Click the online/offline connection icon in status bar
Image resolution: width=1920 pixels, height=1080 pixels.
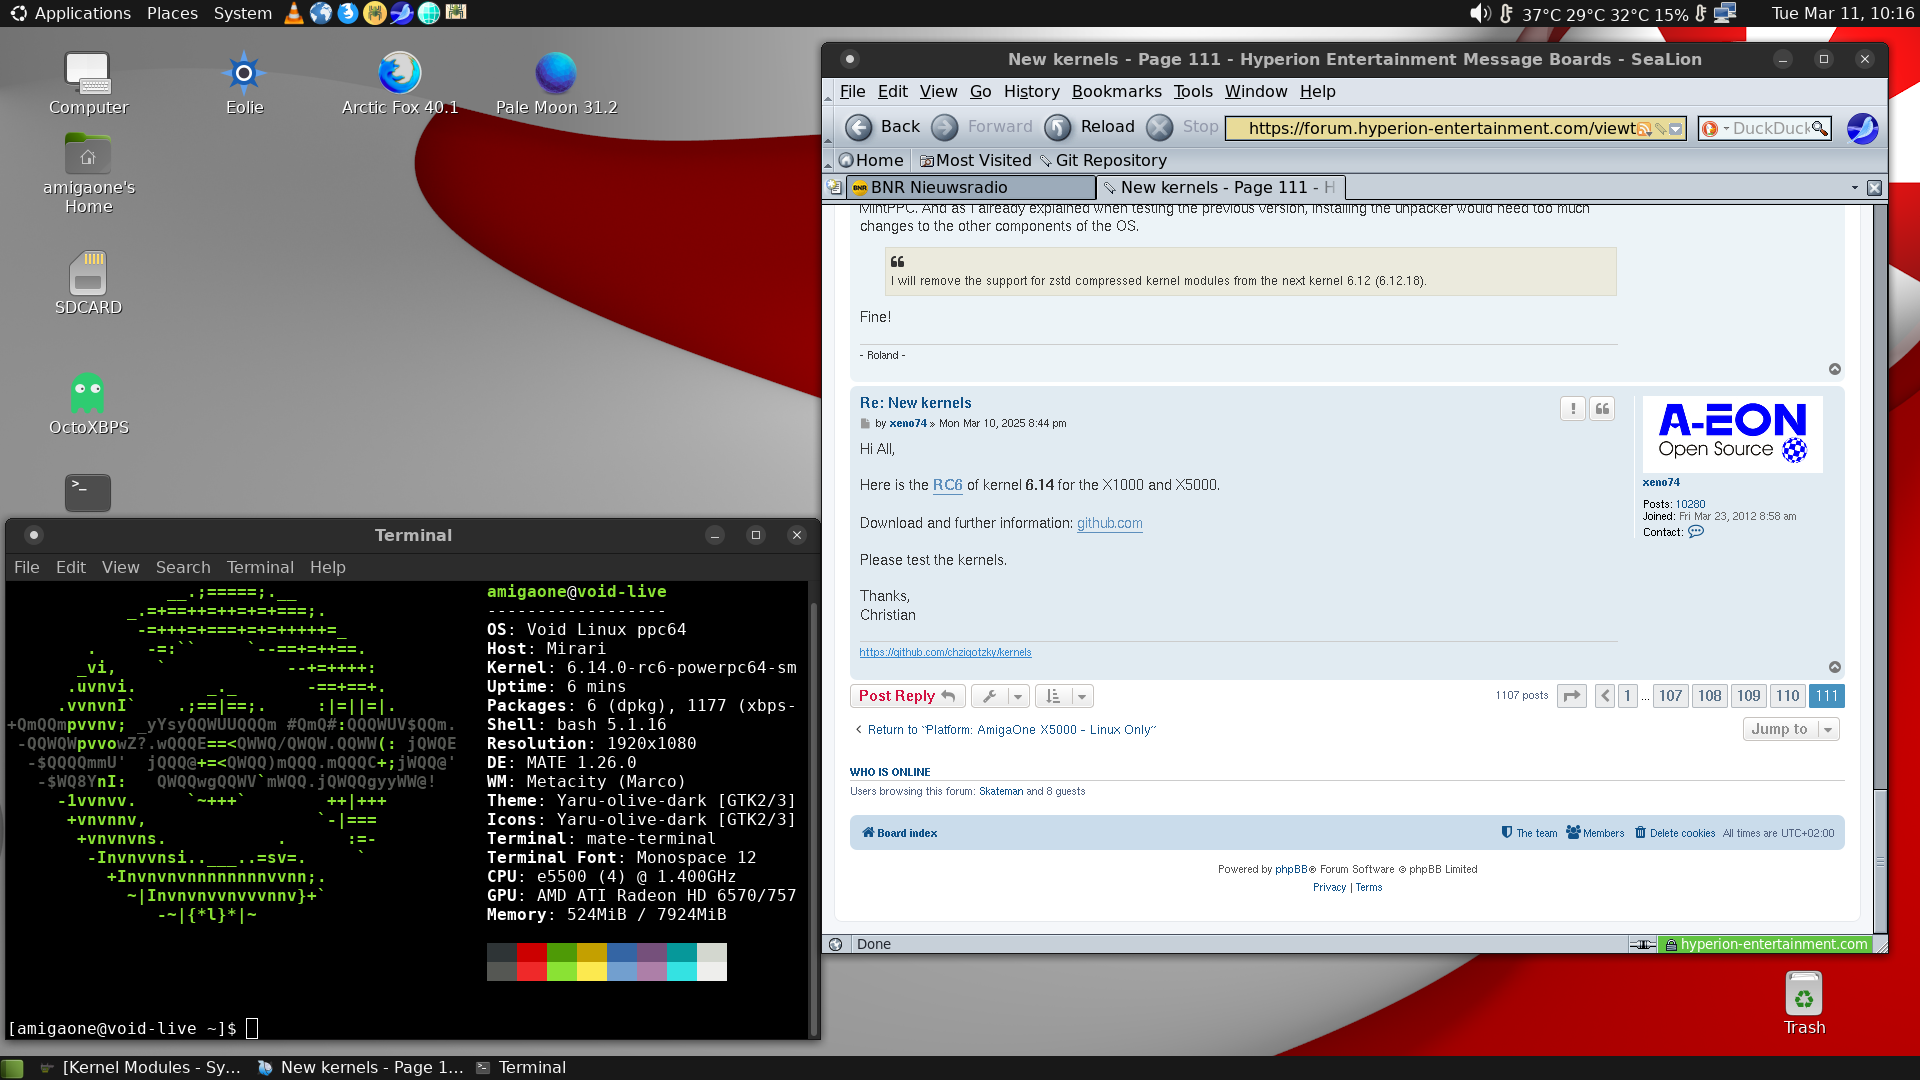[1642, 944]
